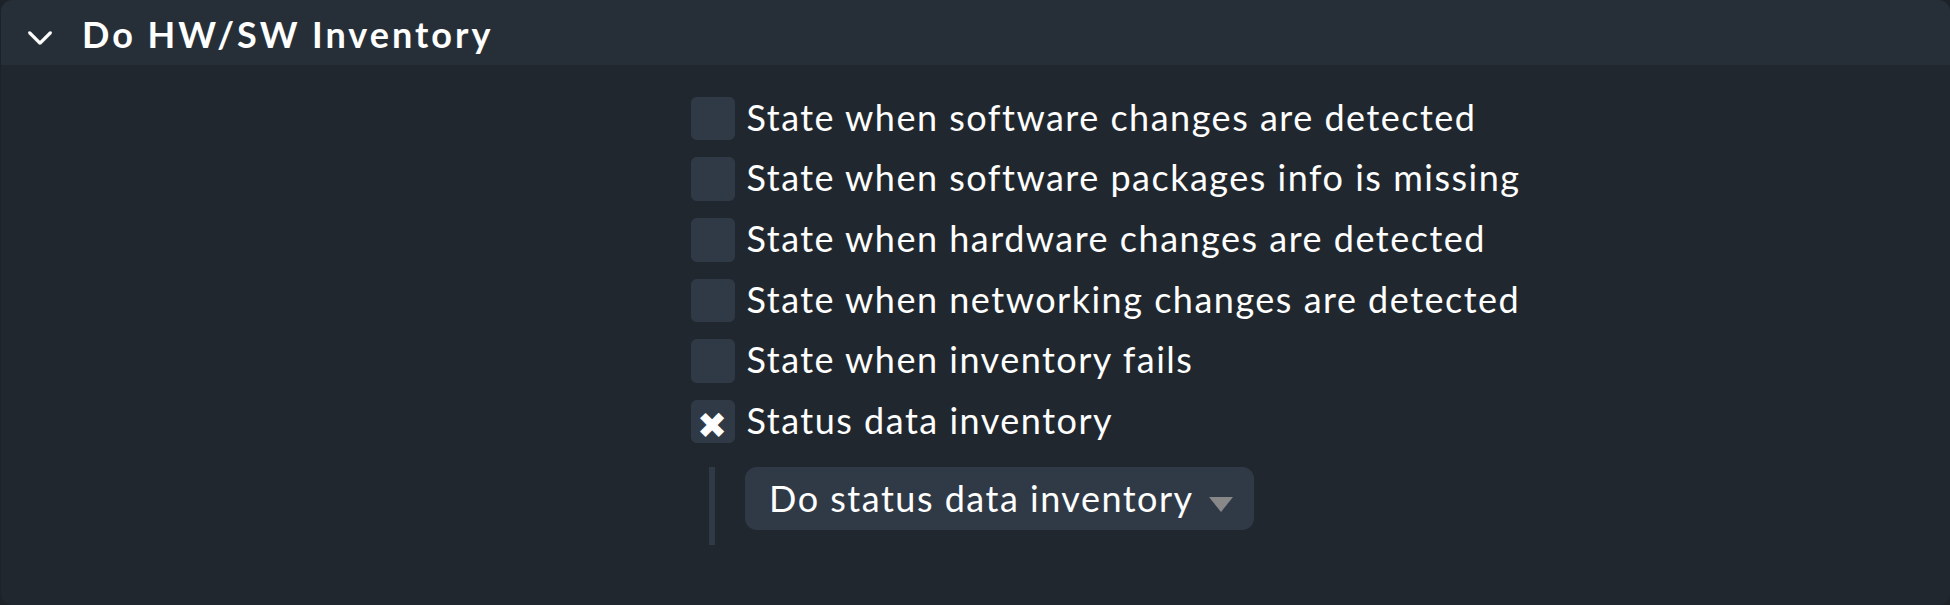
Task: Enable "State when hardware changes are detected"
Action: (x=711, y=239)
